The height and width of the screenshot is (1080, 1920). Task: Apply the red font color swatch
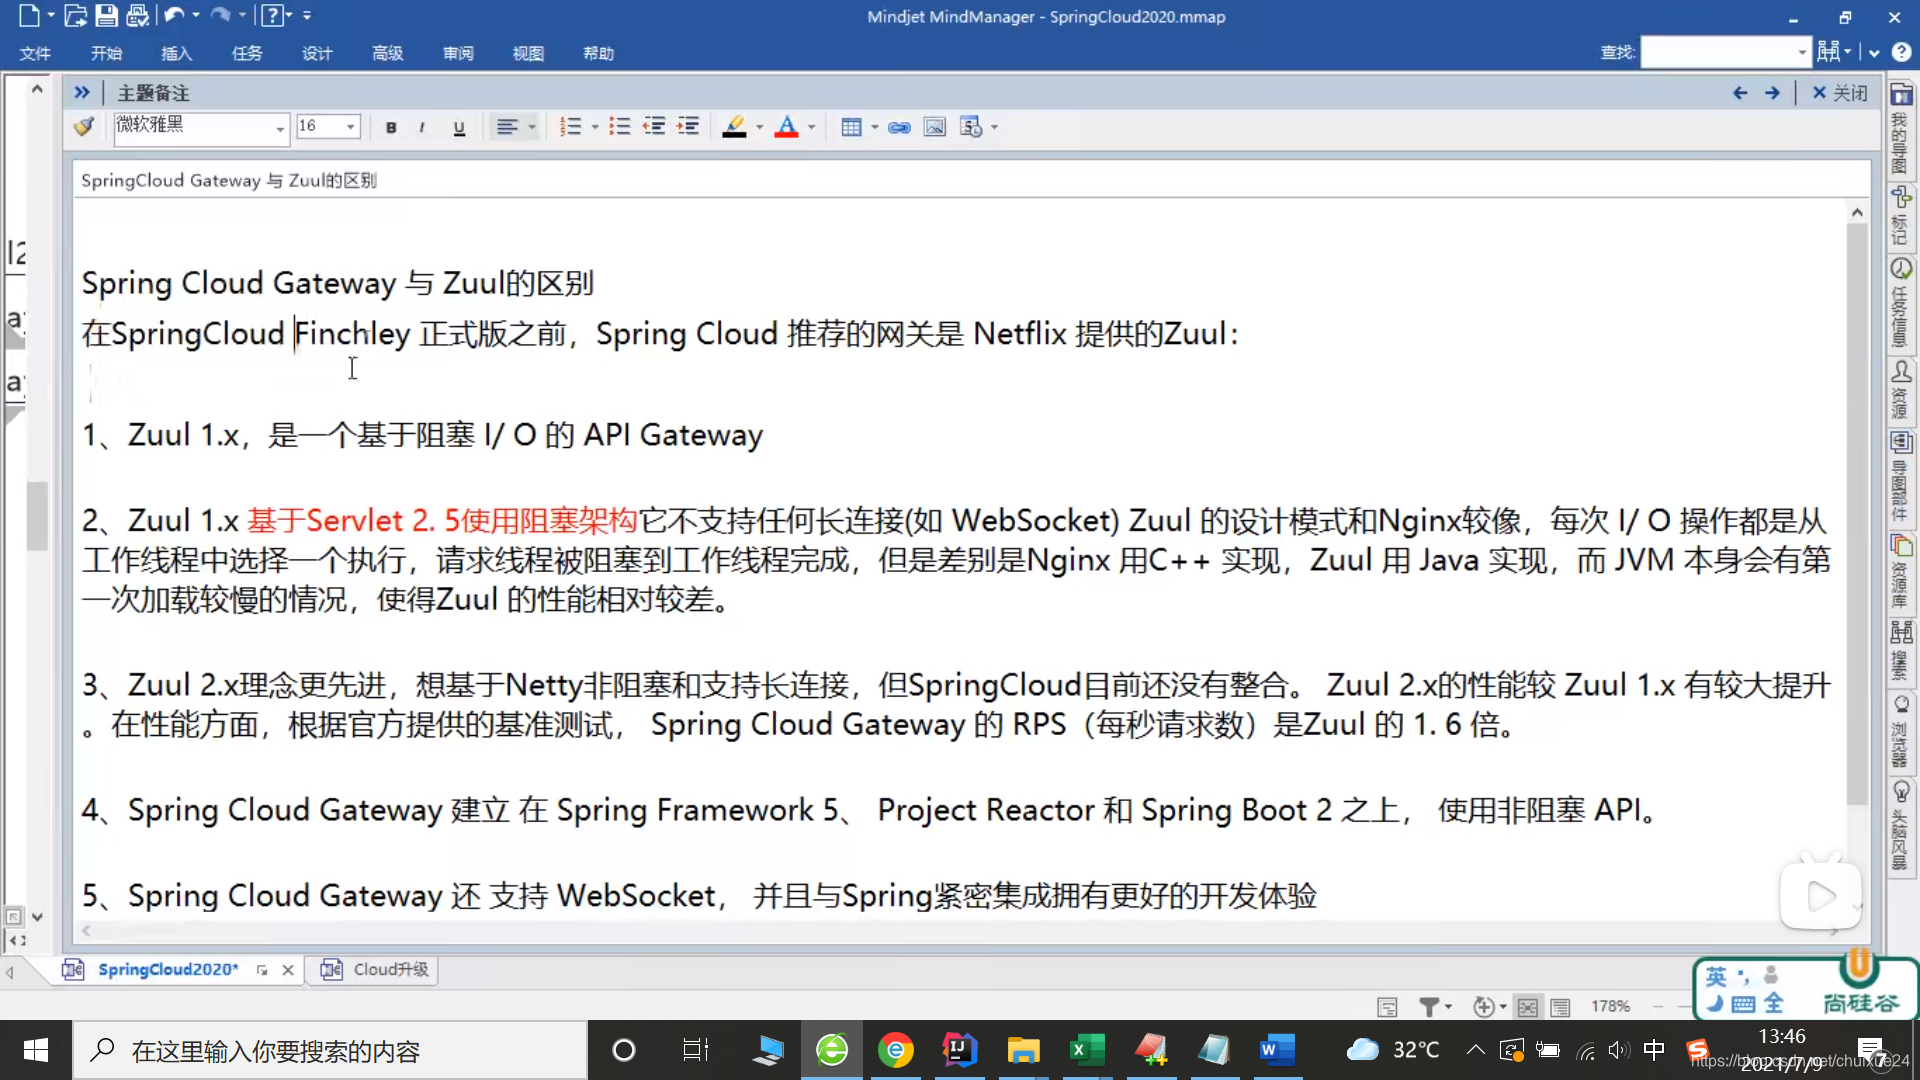point(787,127)
